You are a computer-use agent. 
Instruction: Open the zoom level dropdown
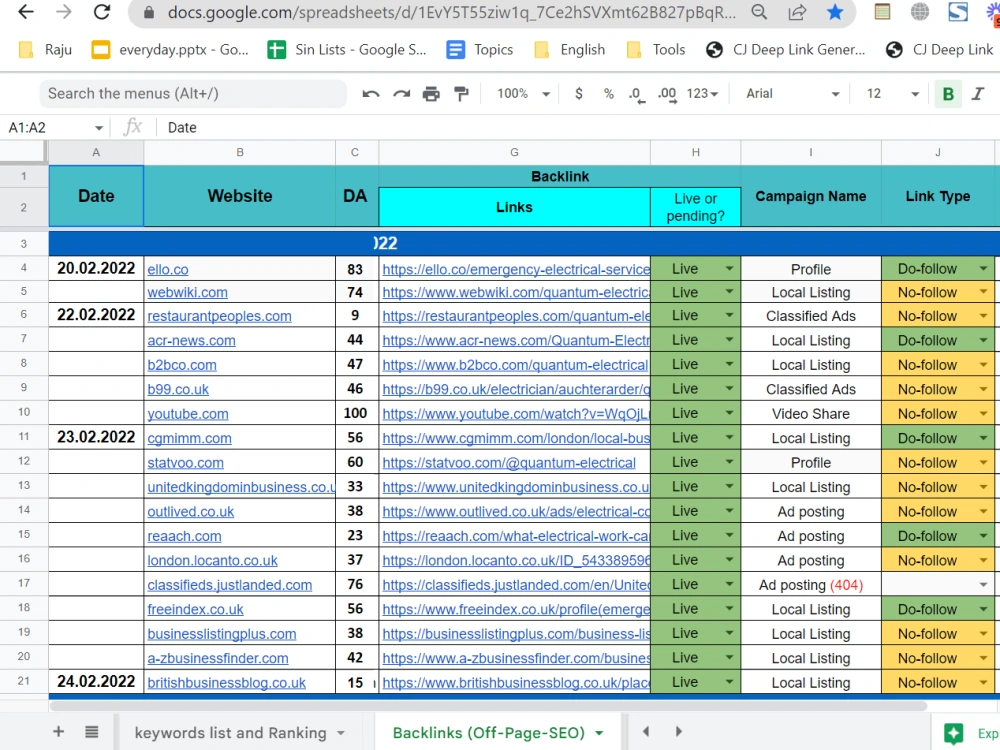pyautogui.click(x=524, y=94)
